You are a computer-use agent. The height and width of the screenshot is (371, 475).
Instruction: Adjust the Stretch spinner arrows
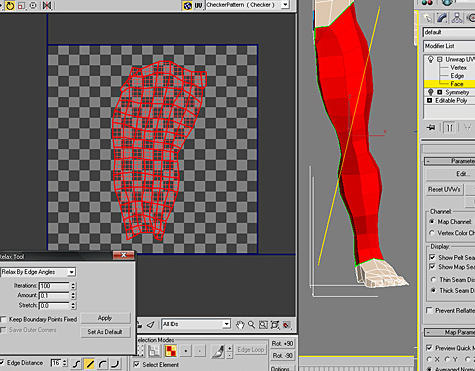coord(73,305)
